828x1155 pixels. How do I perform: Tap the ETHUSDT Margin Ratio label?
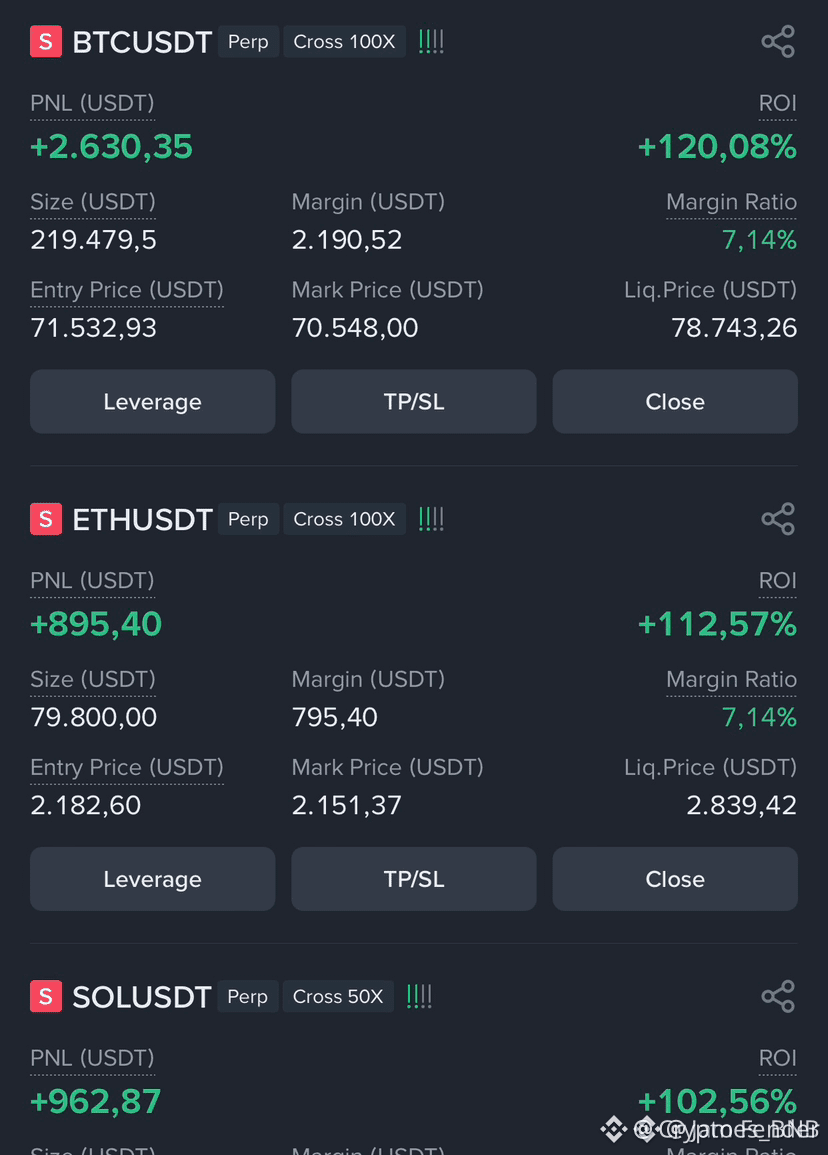tap(731, 680)
